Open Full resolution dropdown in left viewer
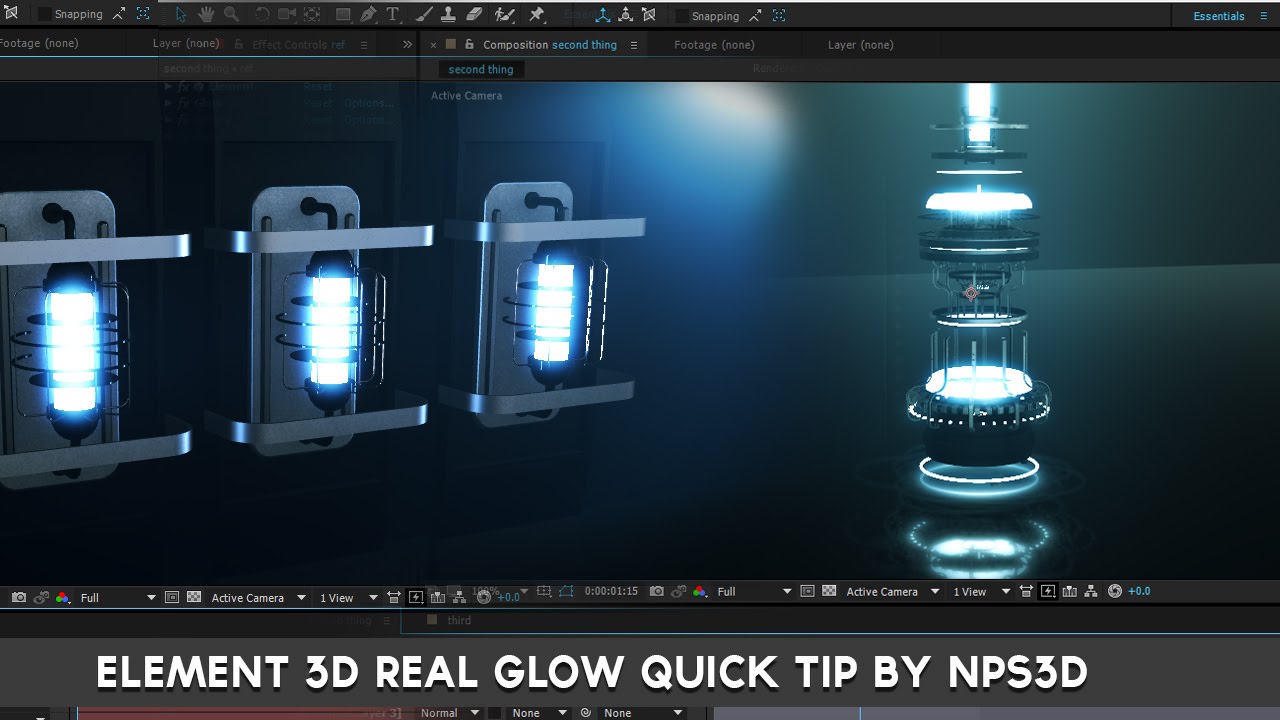 point(118,597)
